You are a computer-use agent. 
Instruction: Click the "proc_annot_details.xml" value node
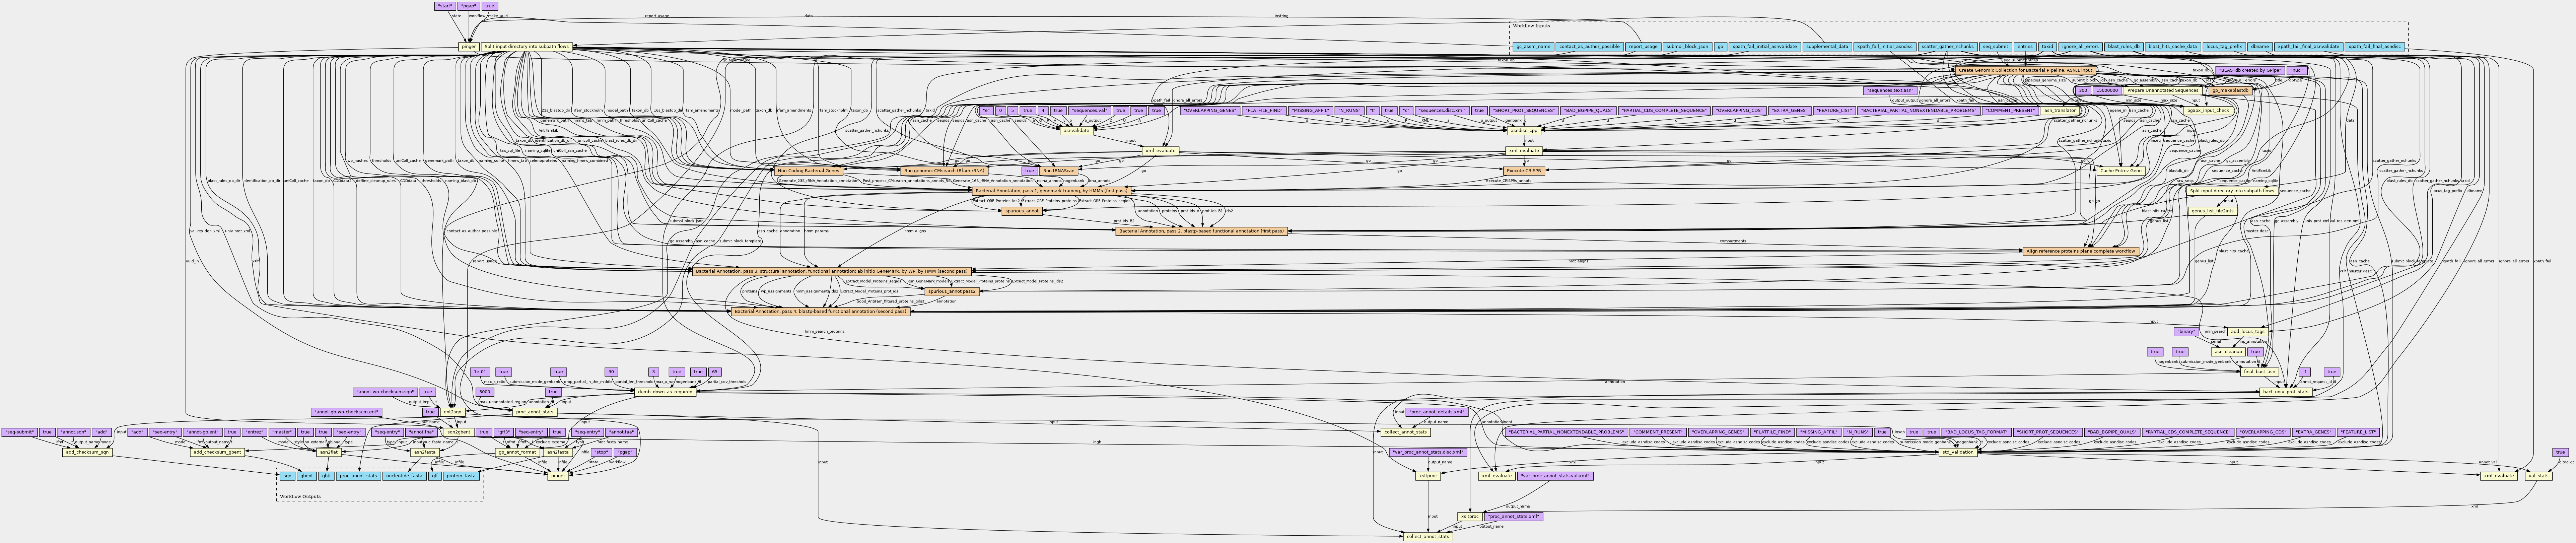coord(1437,412)
